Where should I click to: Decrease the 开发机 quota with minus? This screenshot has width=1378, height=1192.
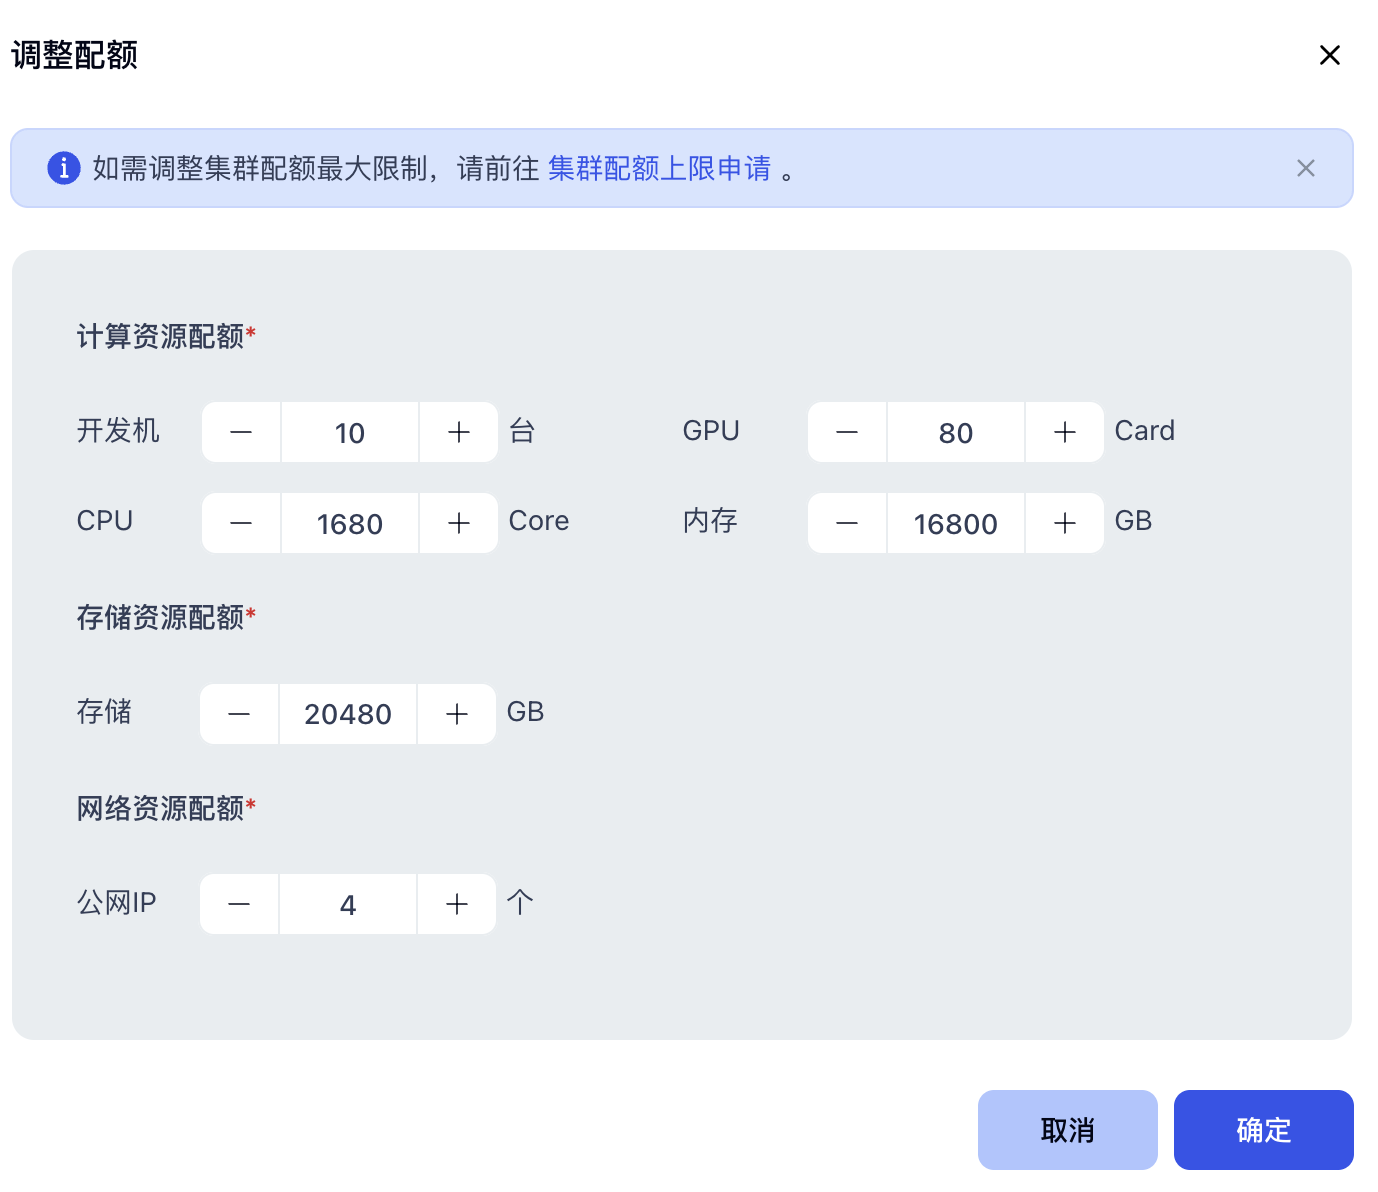(x=241, y=432)
